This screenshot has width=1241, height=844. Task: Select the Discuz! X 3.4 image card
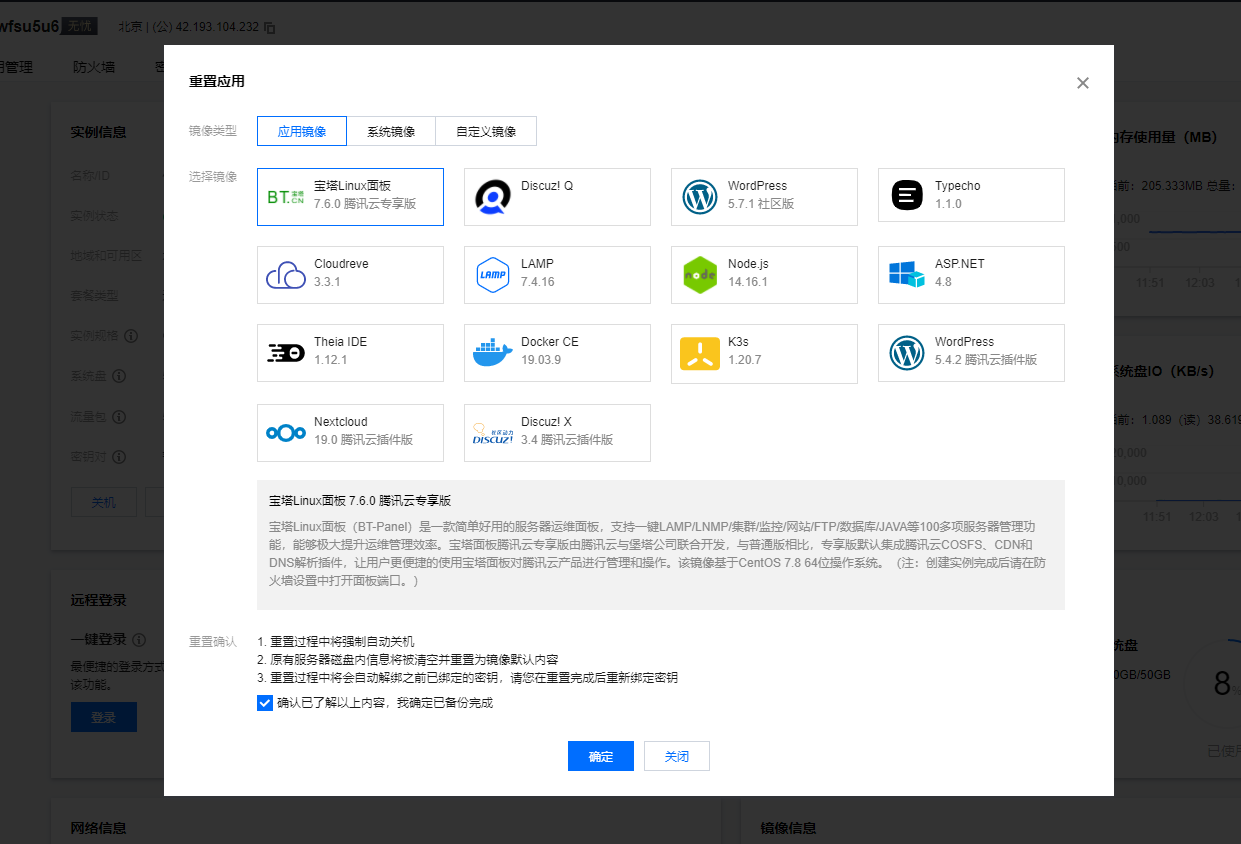[557, 433]
